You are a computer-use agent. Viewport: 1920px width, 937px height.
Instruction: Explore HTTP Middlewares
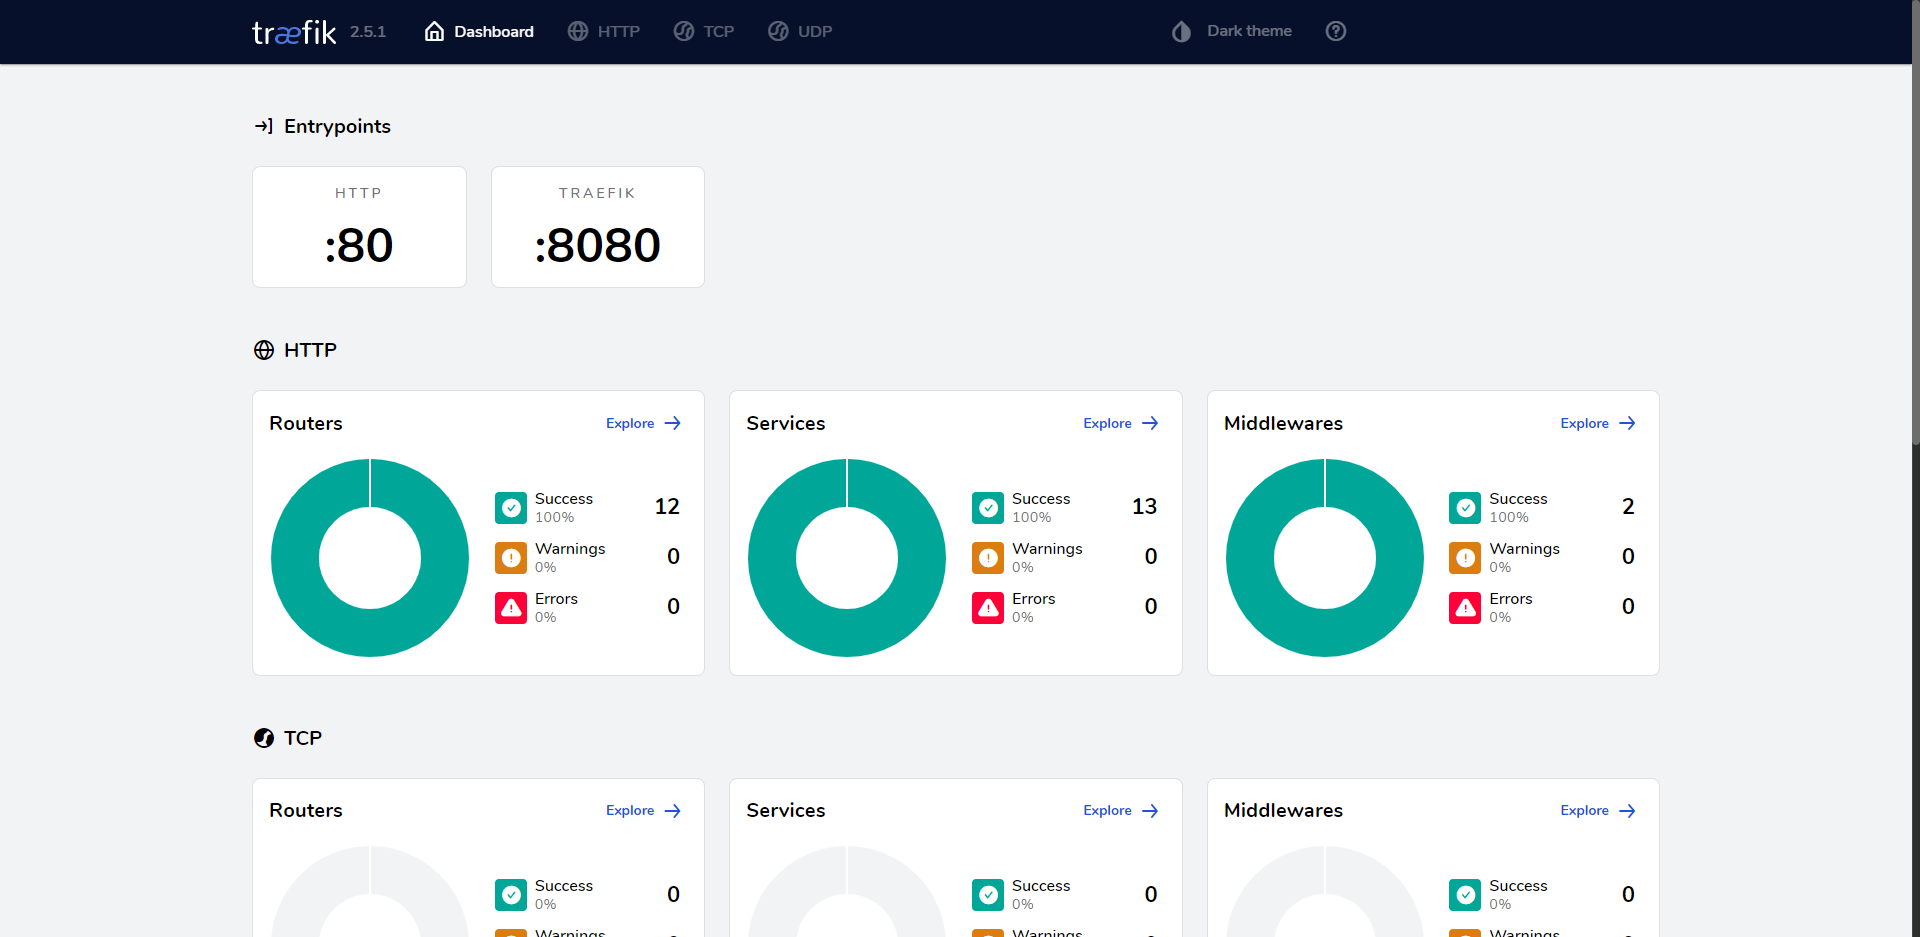pyautogui.click(x=1597, y=423)
